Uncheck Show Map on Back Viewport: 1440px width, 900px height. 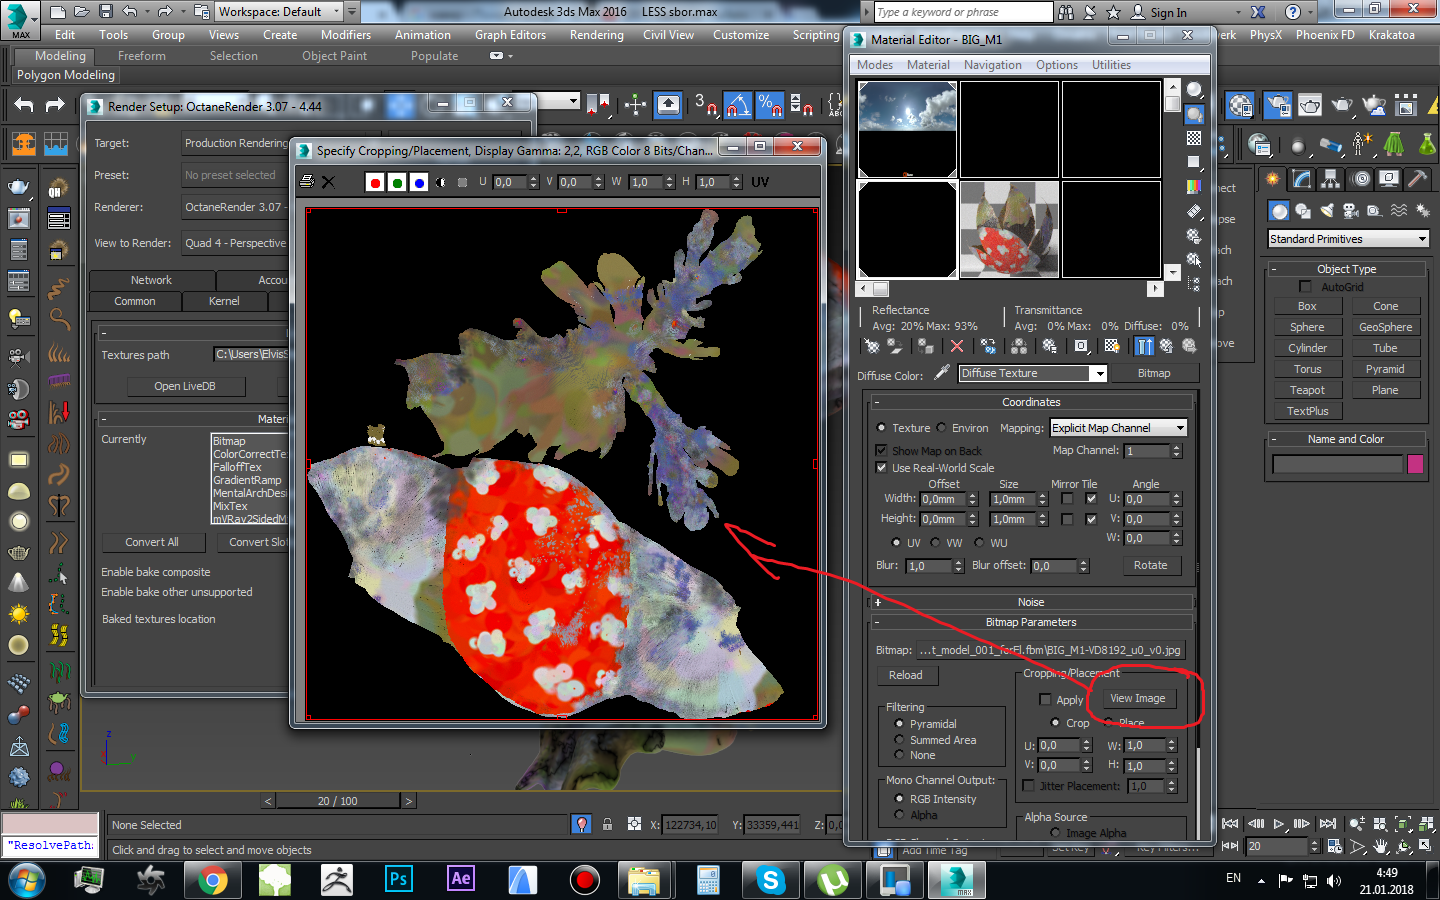[x=881, y=450]
